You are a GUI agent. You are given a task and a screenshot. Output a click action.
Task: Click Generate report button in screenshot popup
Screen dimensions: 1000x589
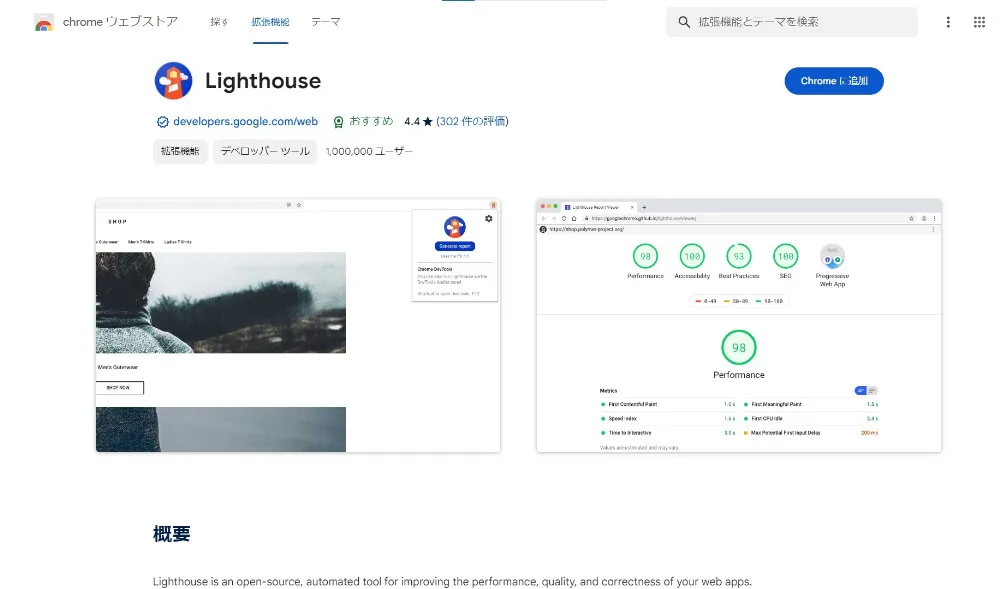pyautogui.click(x=455, y=246)
